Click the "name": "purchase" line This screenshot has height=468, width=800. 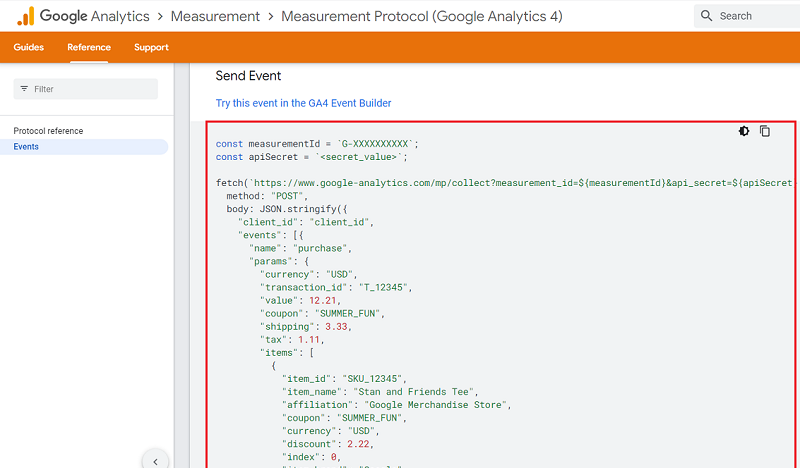point(300,248)
